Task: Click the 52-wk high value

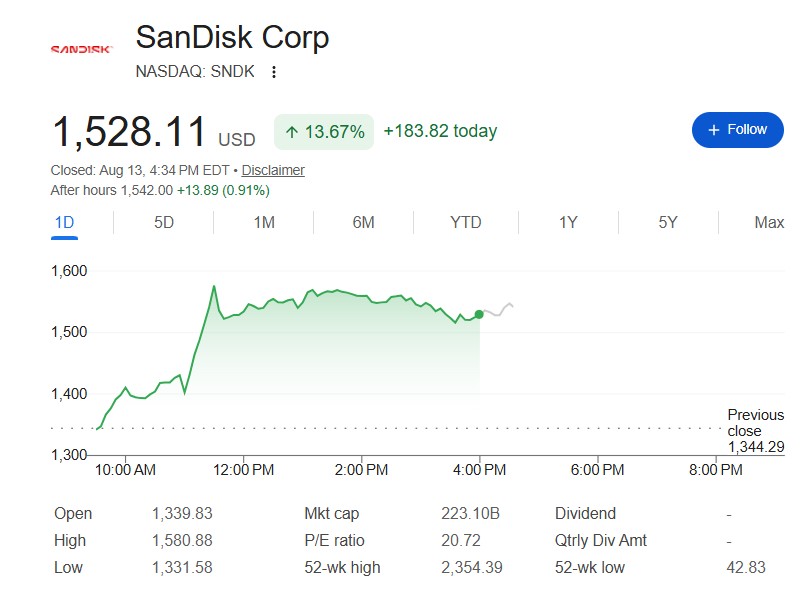Action: (x=471, y=567)
